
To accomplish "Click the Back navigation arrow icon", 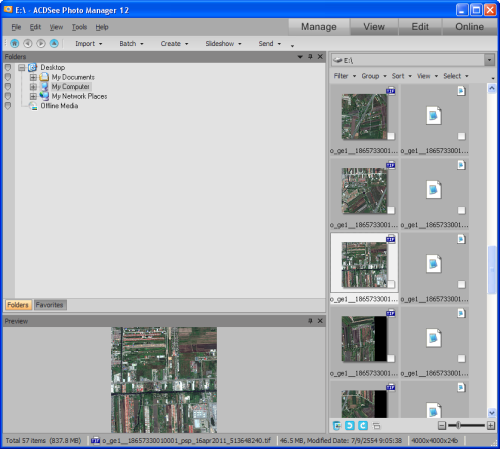I will (x=28, y=43).
